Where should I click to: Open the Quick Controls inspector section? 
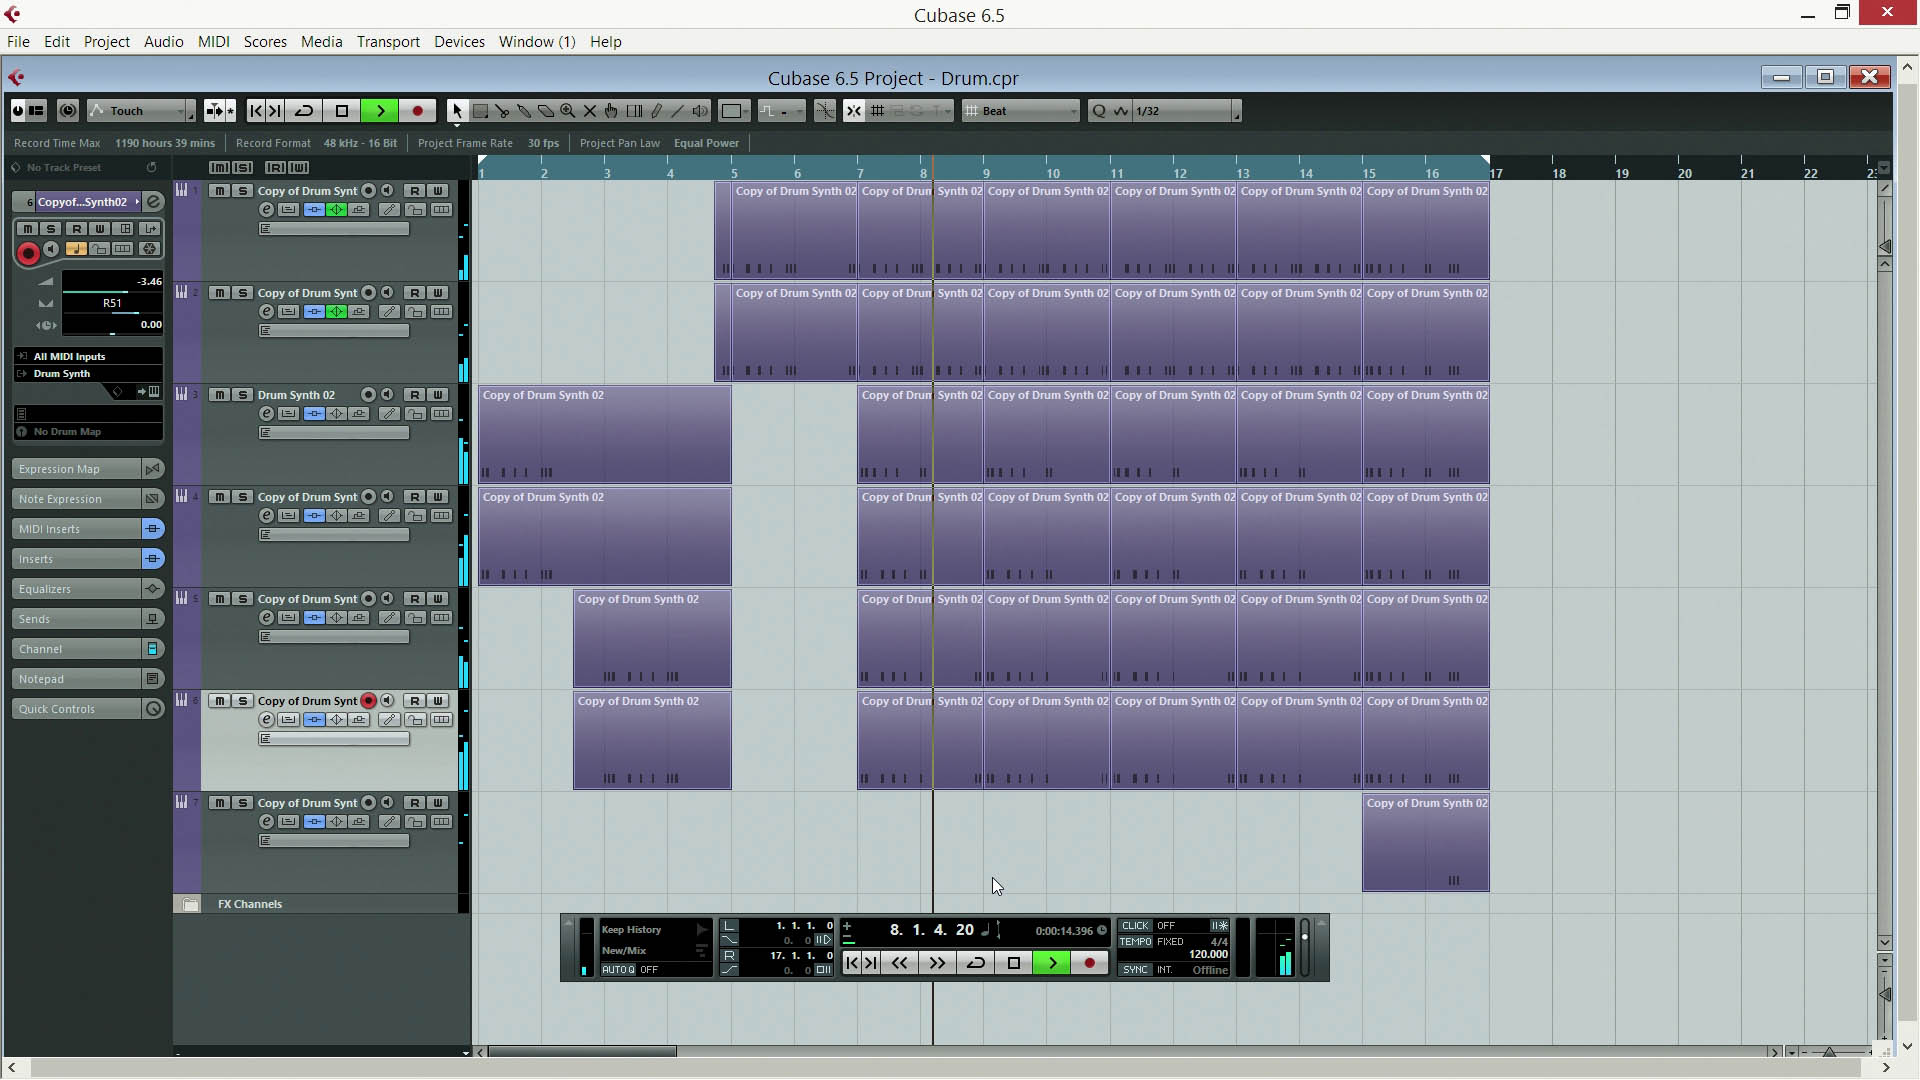[x=76, y=709]
